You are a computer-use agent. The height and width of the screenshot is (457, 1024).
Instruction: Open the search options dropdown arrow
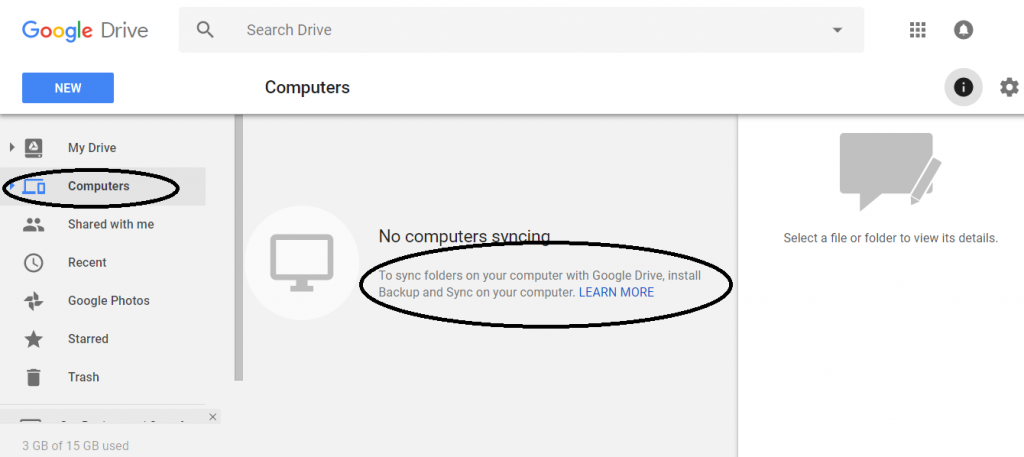coord(837,30)
